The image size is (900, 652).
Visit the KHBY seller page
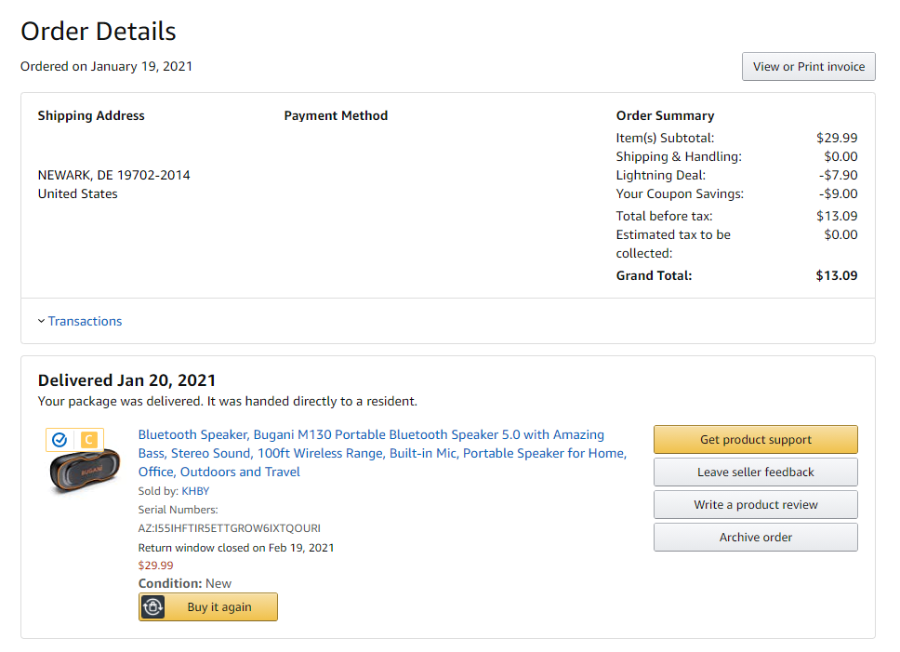pos(195,491)
